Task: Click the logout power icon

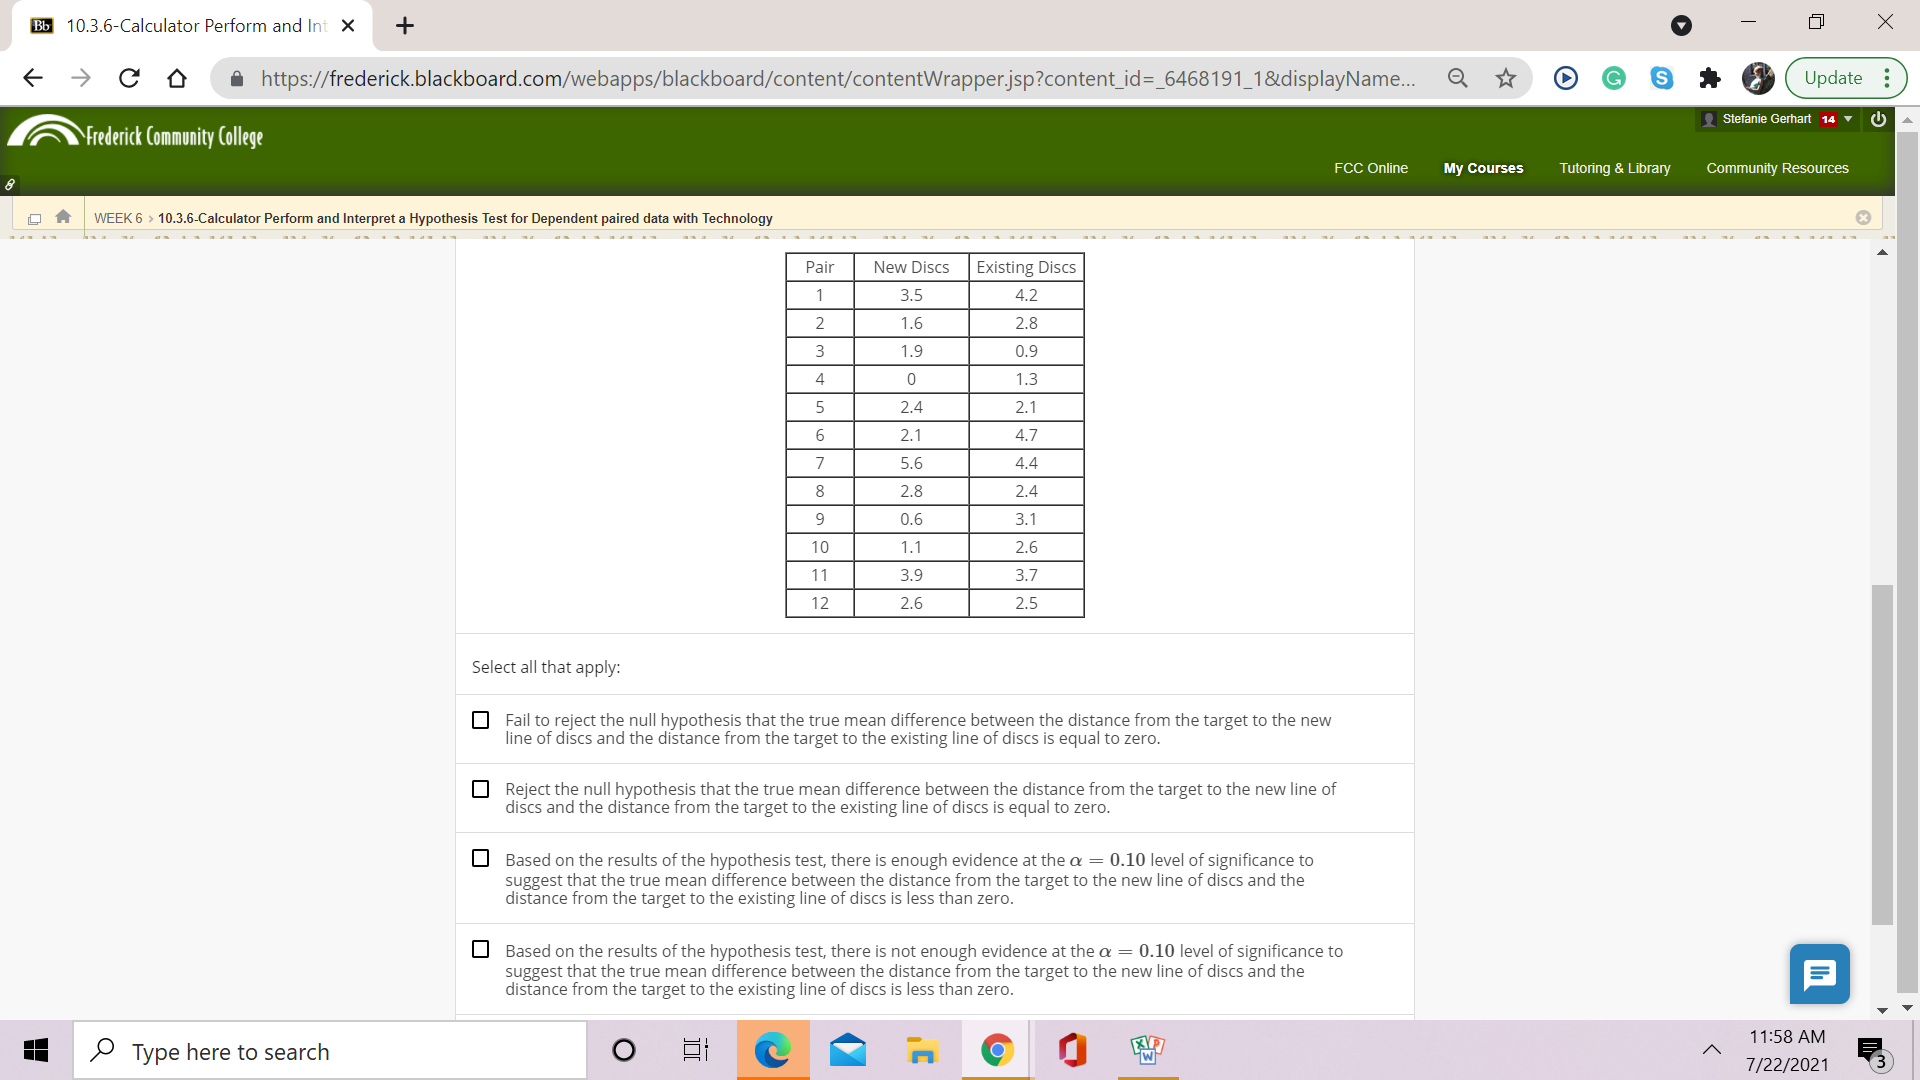Action: coord(1878,119)
